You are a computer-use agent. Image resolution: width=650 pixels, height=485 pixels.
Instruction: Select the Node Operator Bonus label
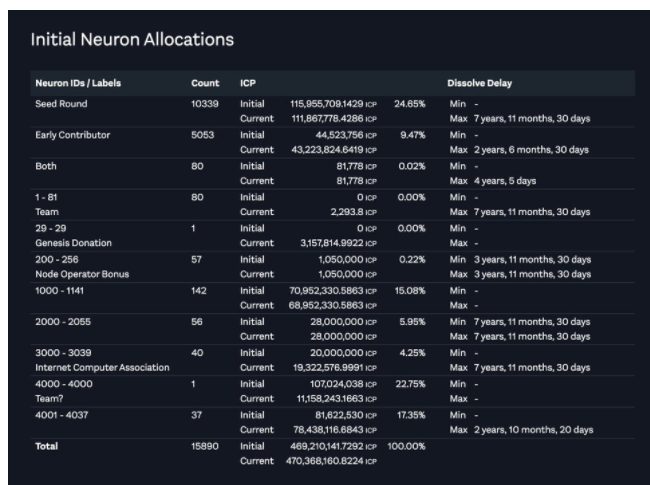pyautogui.click(x=82, y=274)
